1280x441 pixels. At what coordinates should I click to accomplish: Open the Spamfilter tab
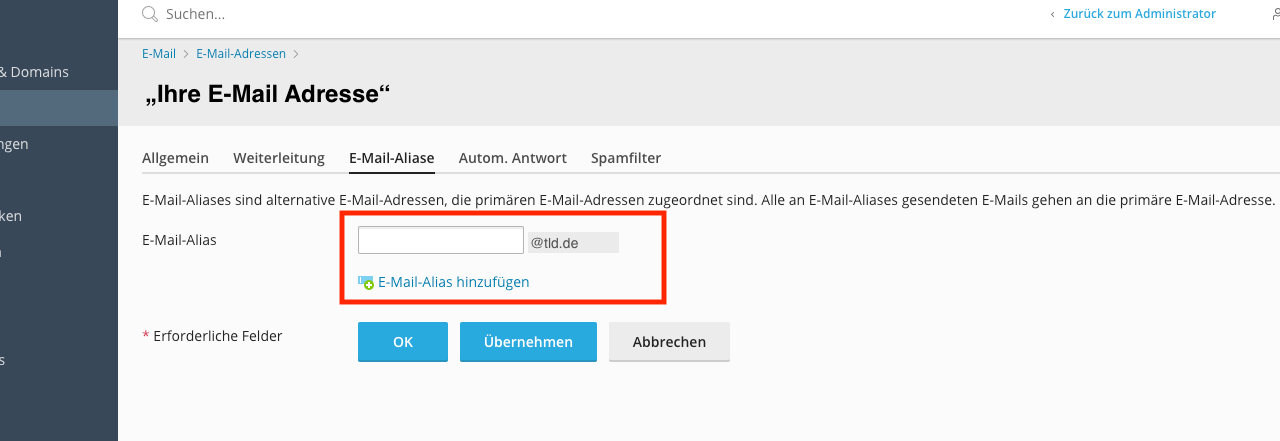[626, 158]
